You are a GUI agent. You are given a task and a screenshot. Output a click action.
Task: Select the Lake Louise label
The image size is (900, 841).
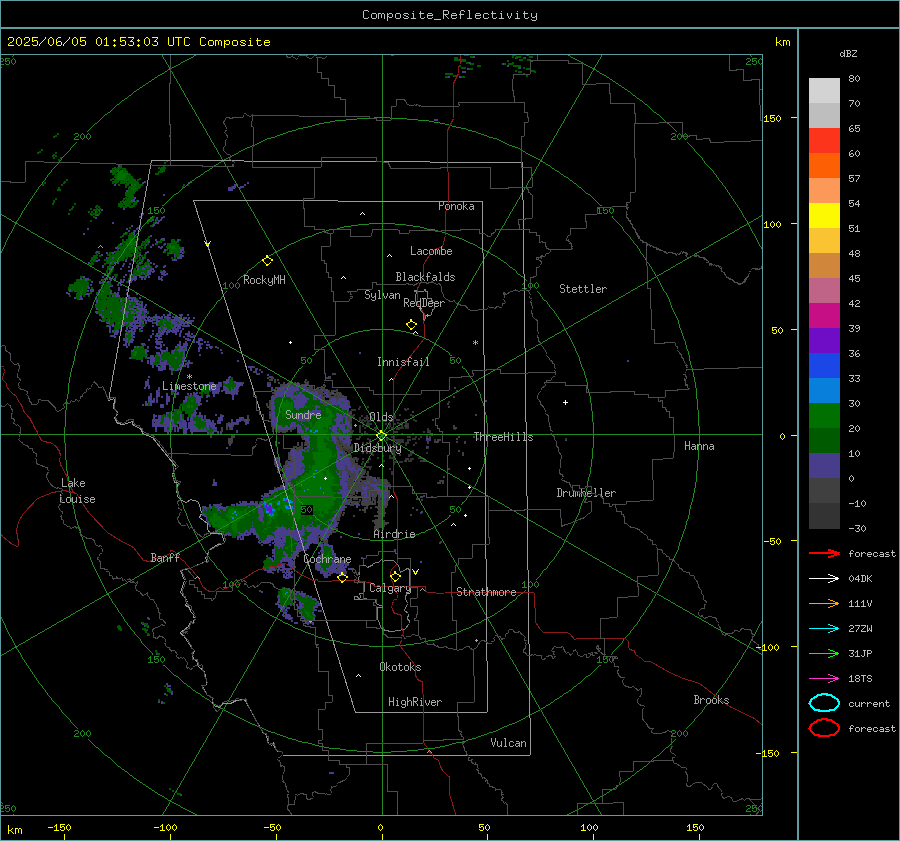point(77,491)
